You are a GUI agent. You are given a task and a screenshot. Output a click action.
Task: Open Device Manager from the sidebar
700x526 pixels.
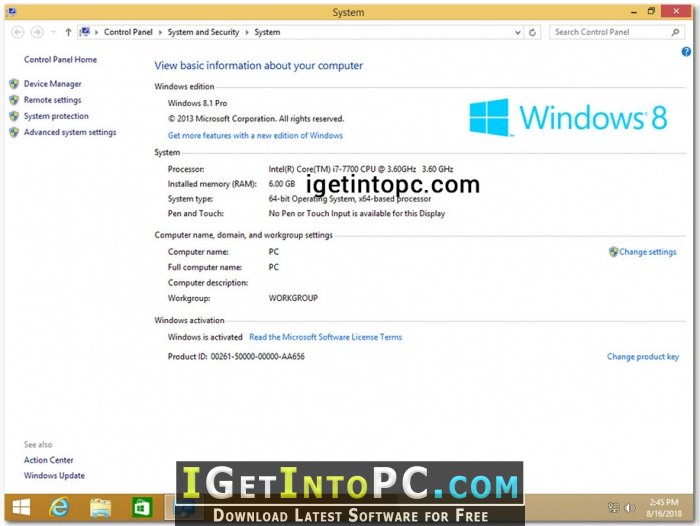[x=52, y=84]
